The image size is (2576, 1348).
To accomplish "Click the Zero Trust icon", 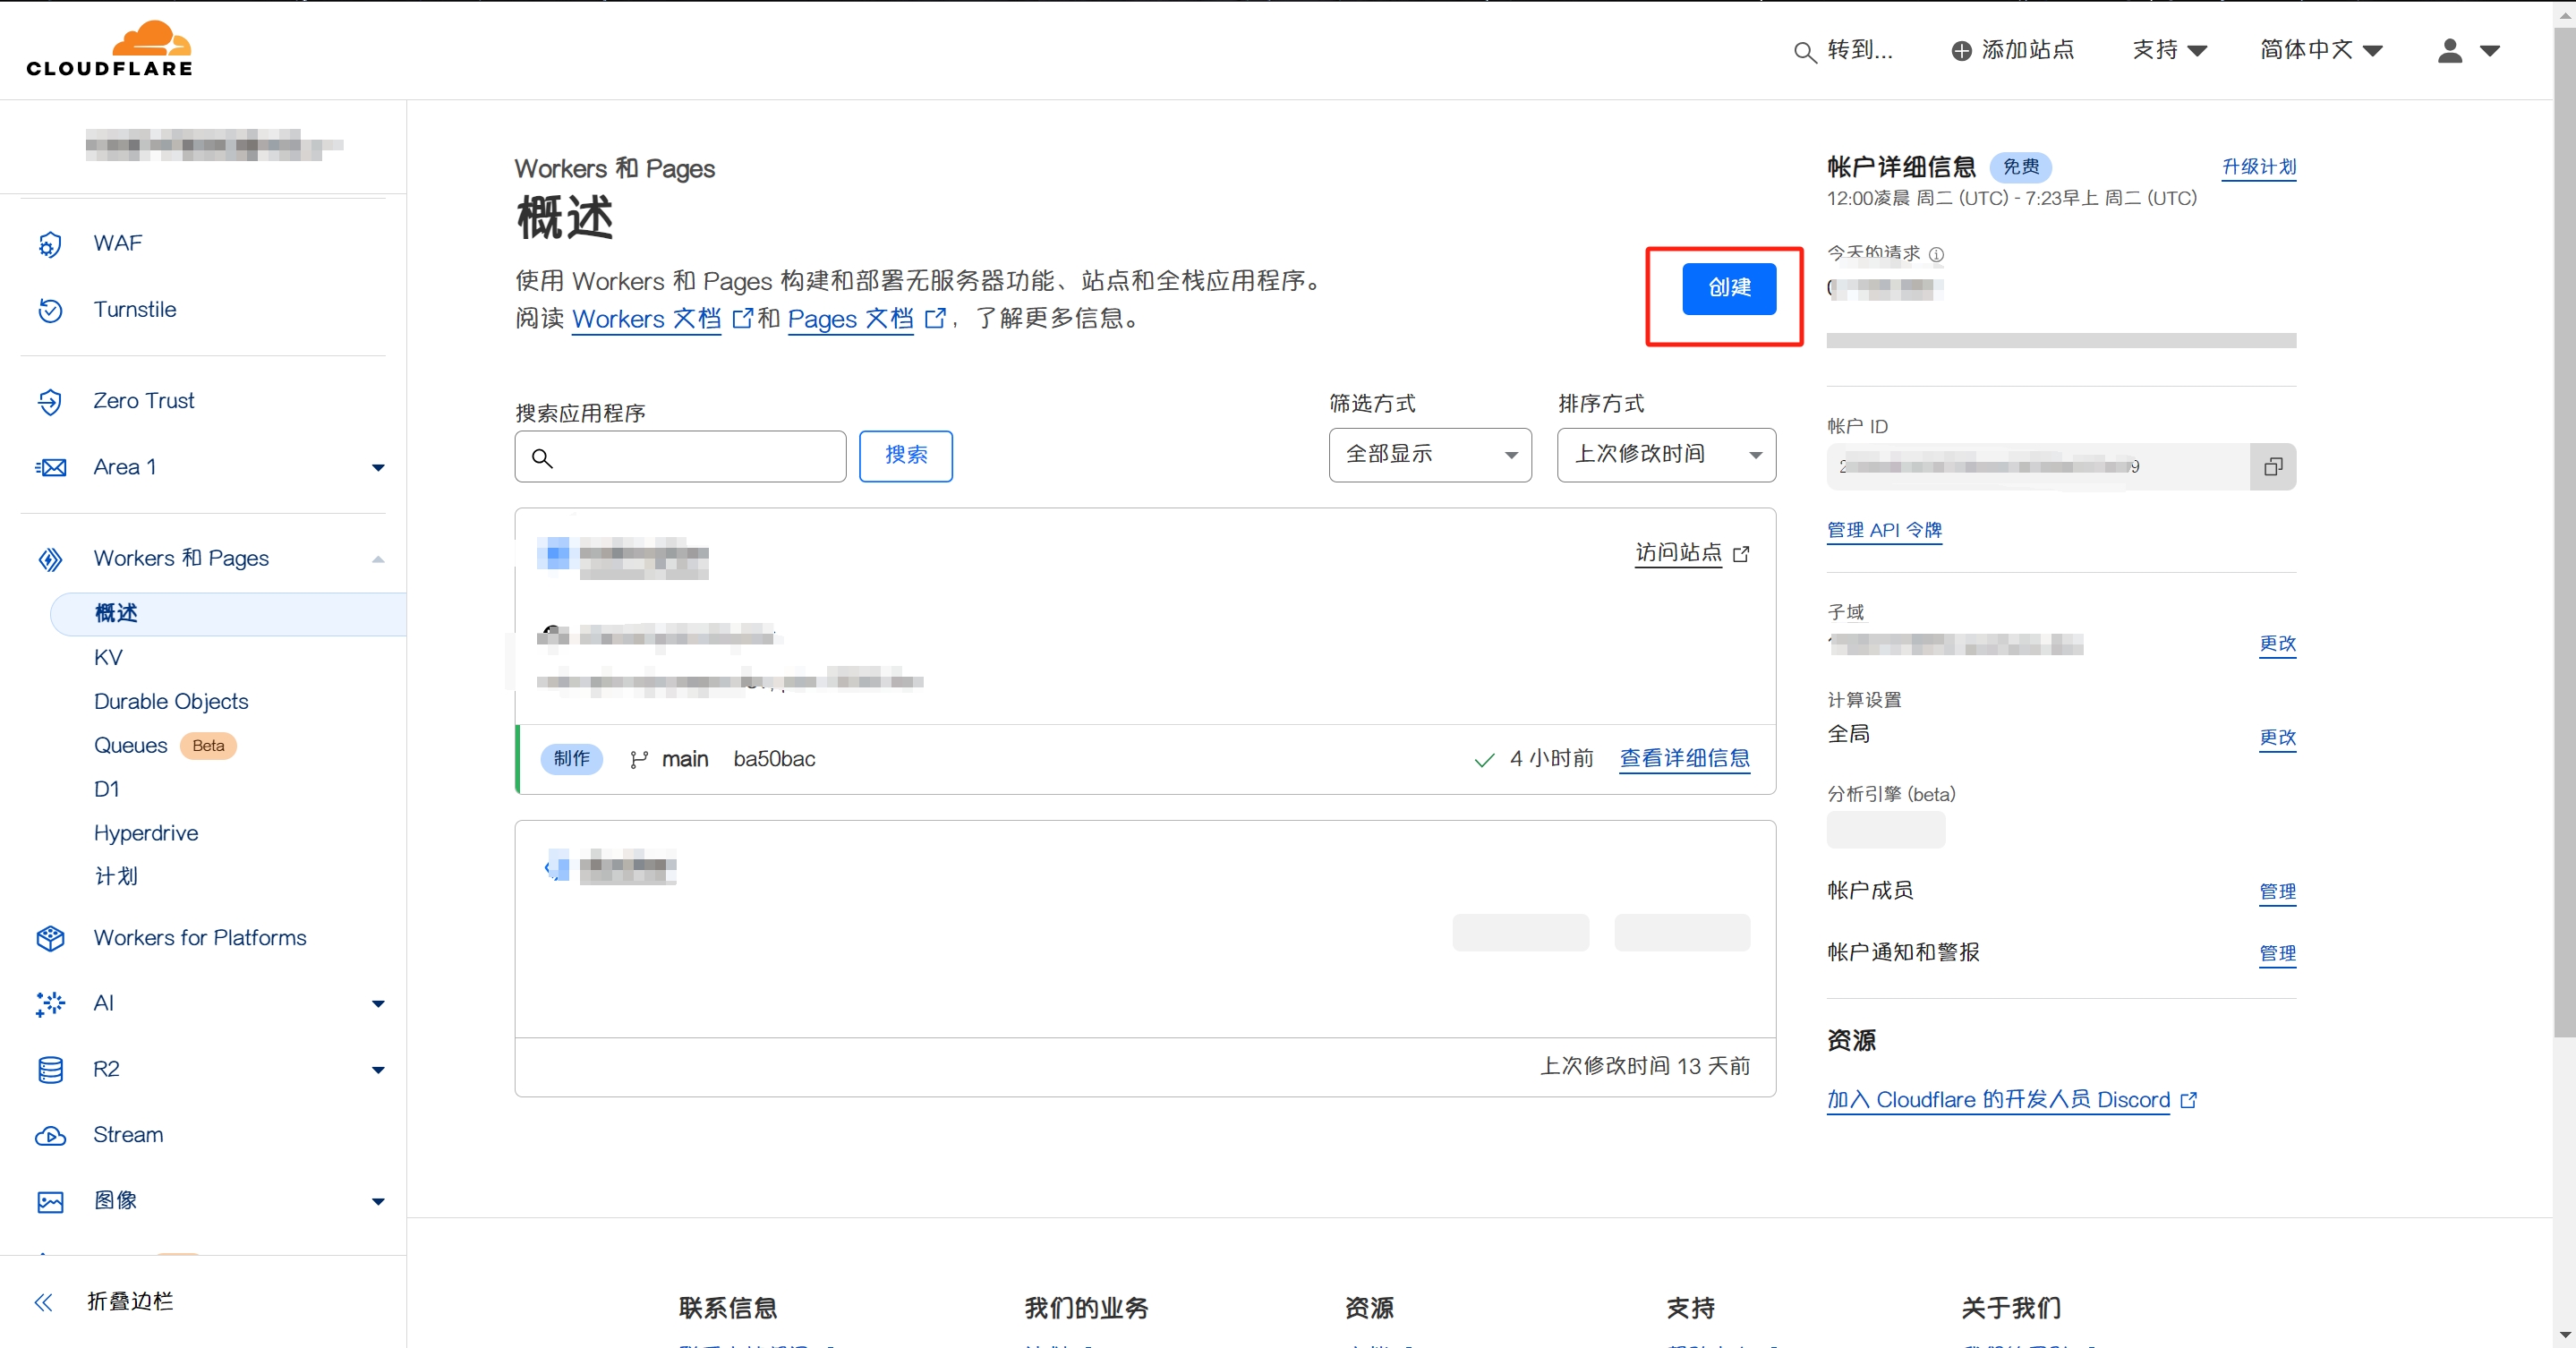I will 50,401.
